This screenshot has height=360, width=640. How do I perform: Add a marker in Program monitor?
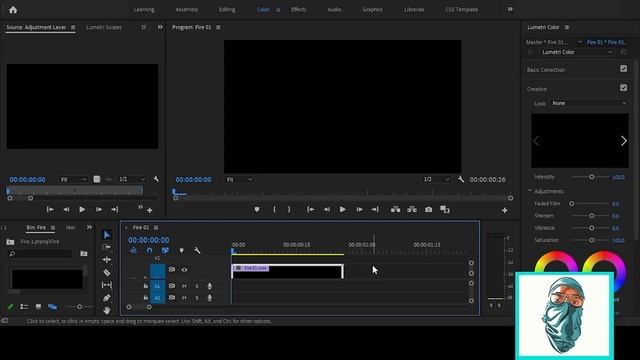[257, 209]
